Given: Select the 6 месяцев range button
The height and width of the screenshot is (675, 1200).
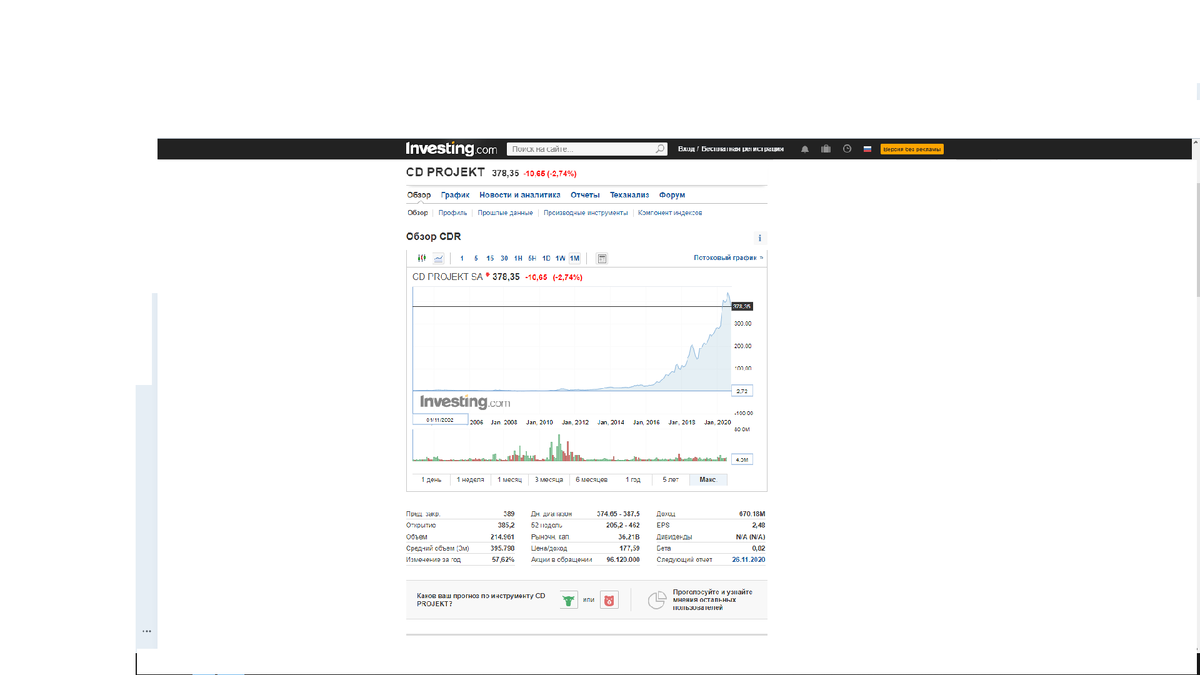Looking at the screenshot, I should [x=591, y=480].
